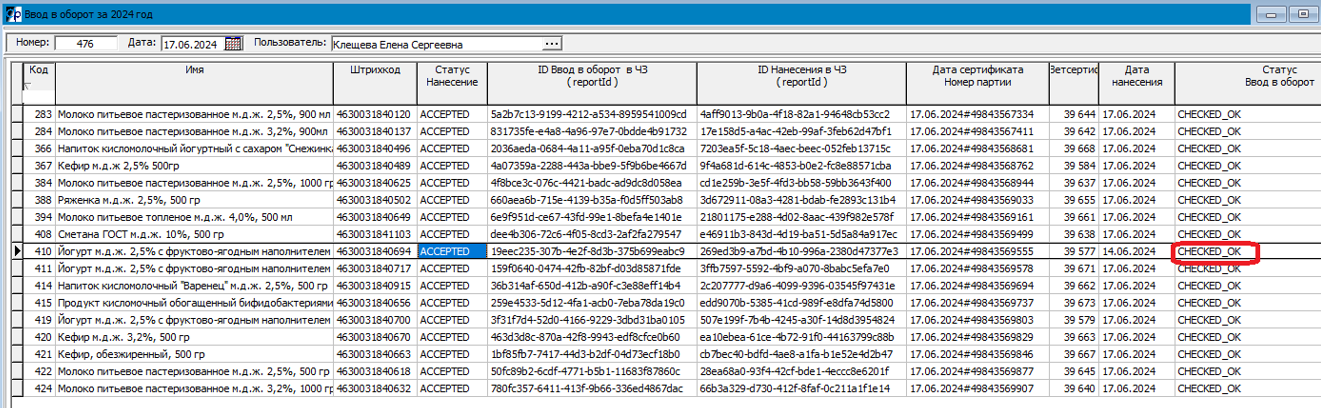This screenshot has height=408, width=1321.
Task: Select the highlighted ACCEPTED cell in row 410
Action: click(x=451, y=251)
